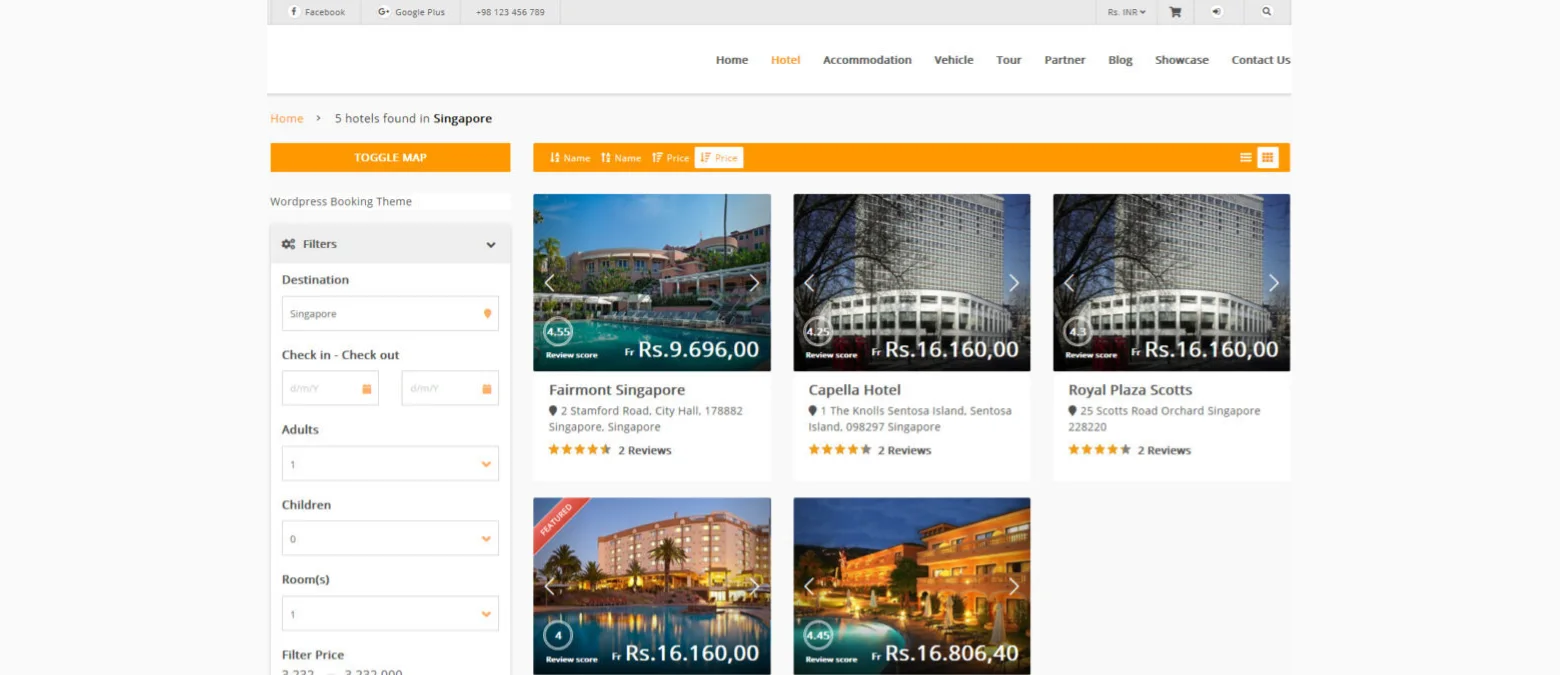Image resolution: width=1560 pixels, height=675 pixels.
Task: Open the check-in calendar icon
Action: [x=367, y=388]
